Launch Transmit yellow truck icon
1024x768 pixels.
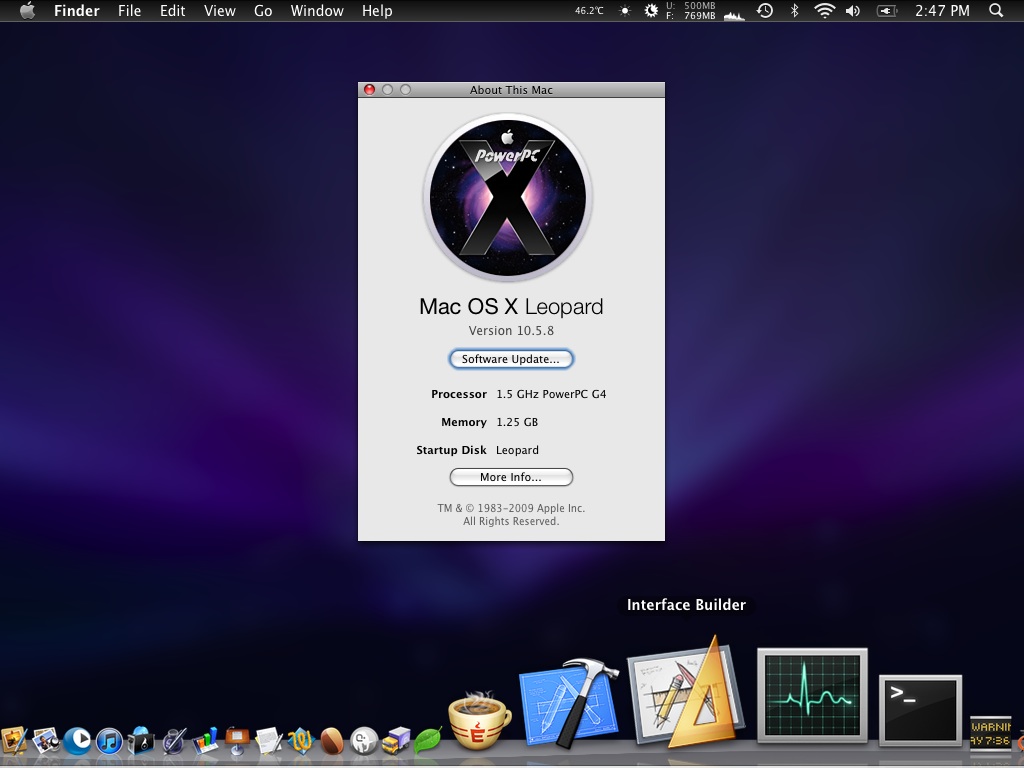[x=396, y=741]
